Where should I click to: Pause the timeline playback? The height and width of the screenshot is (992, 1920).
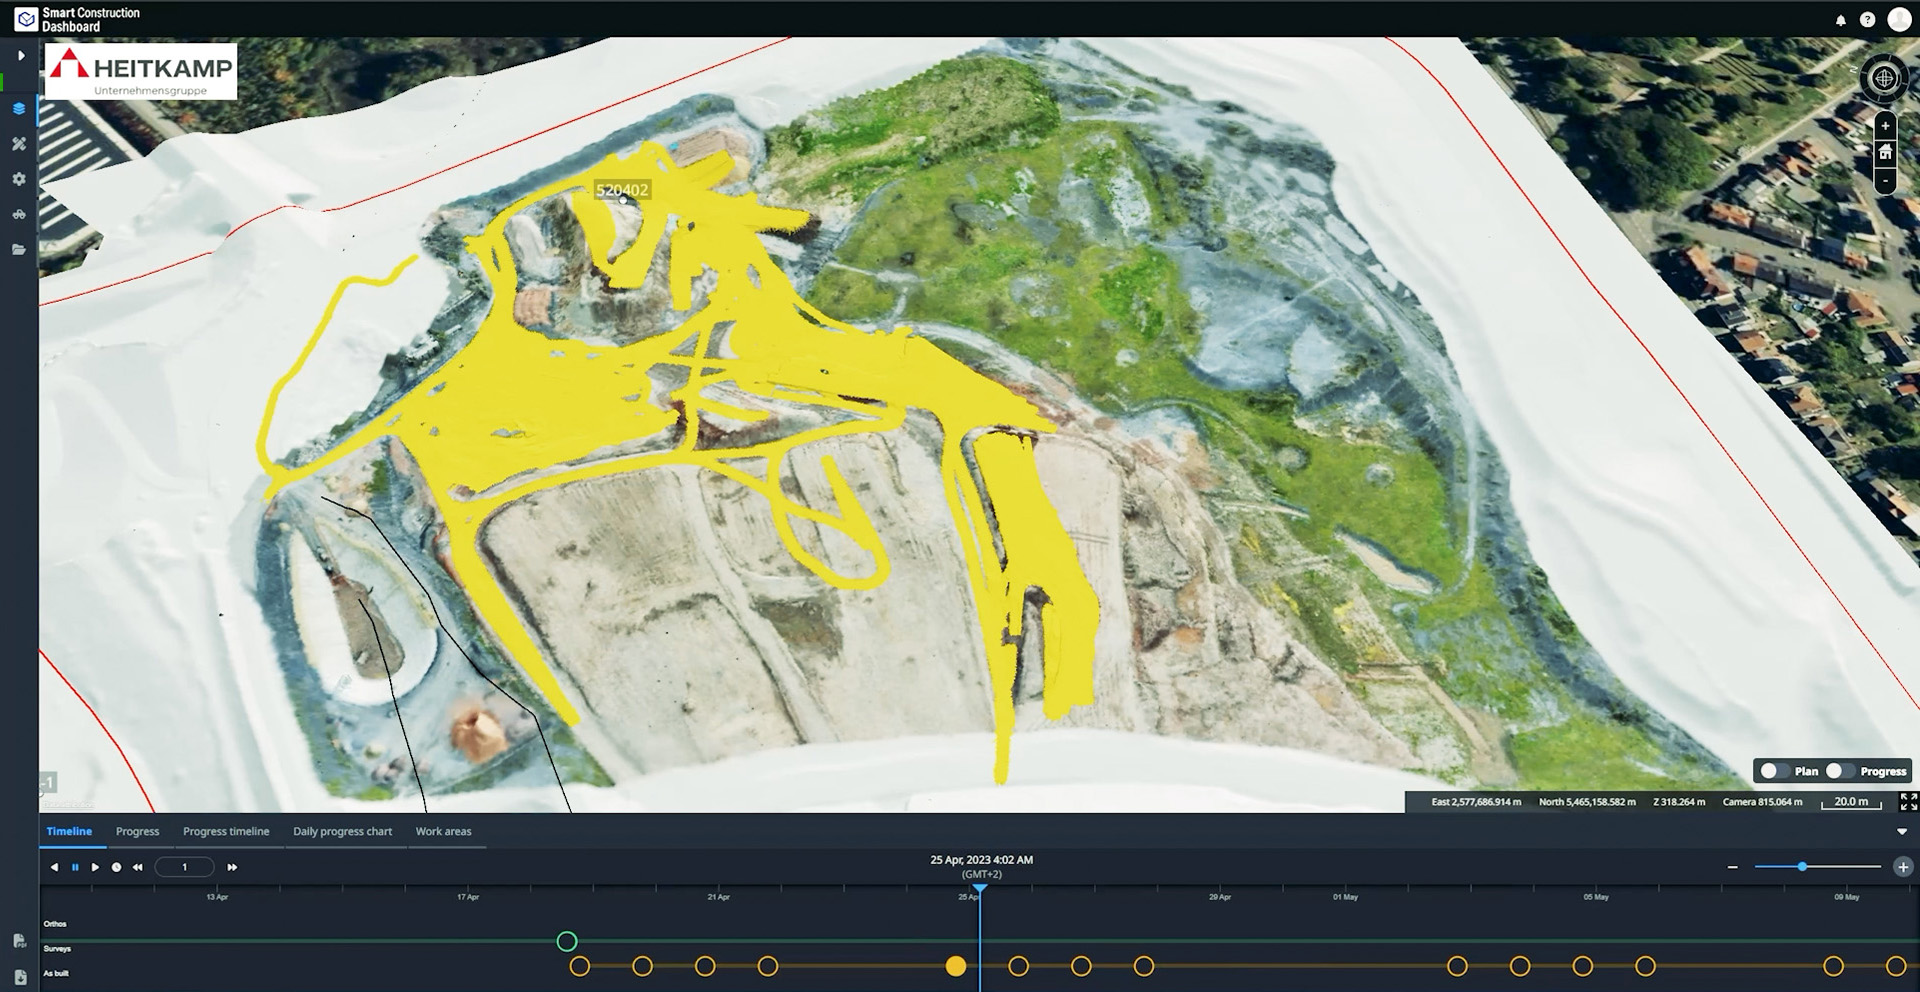[75, 867]
